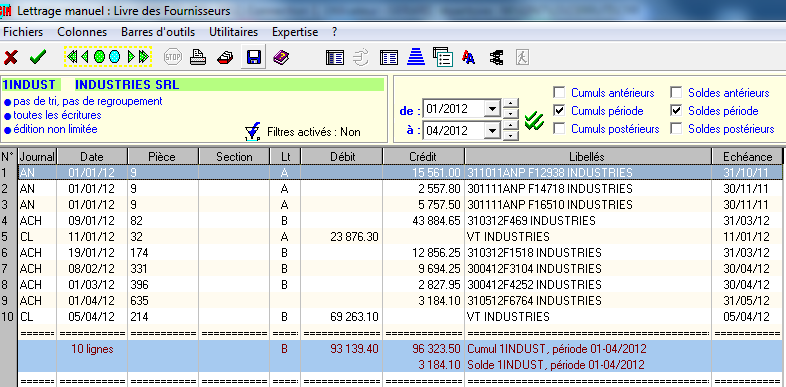Open the Fichiers menu
The width and height of the screenshot is (786, 387).
pos(23,32)
